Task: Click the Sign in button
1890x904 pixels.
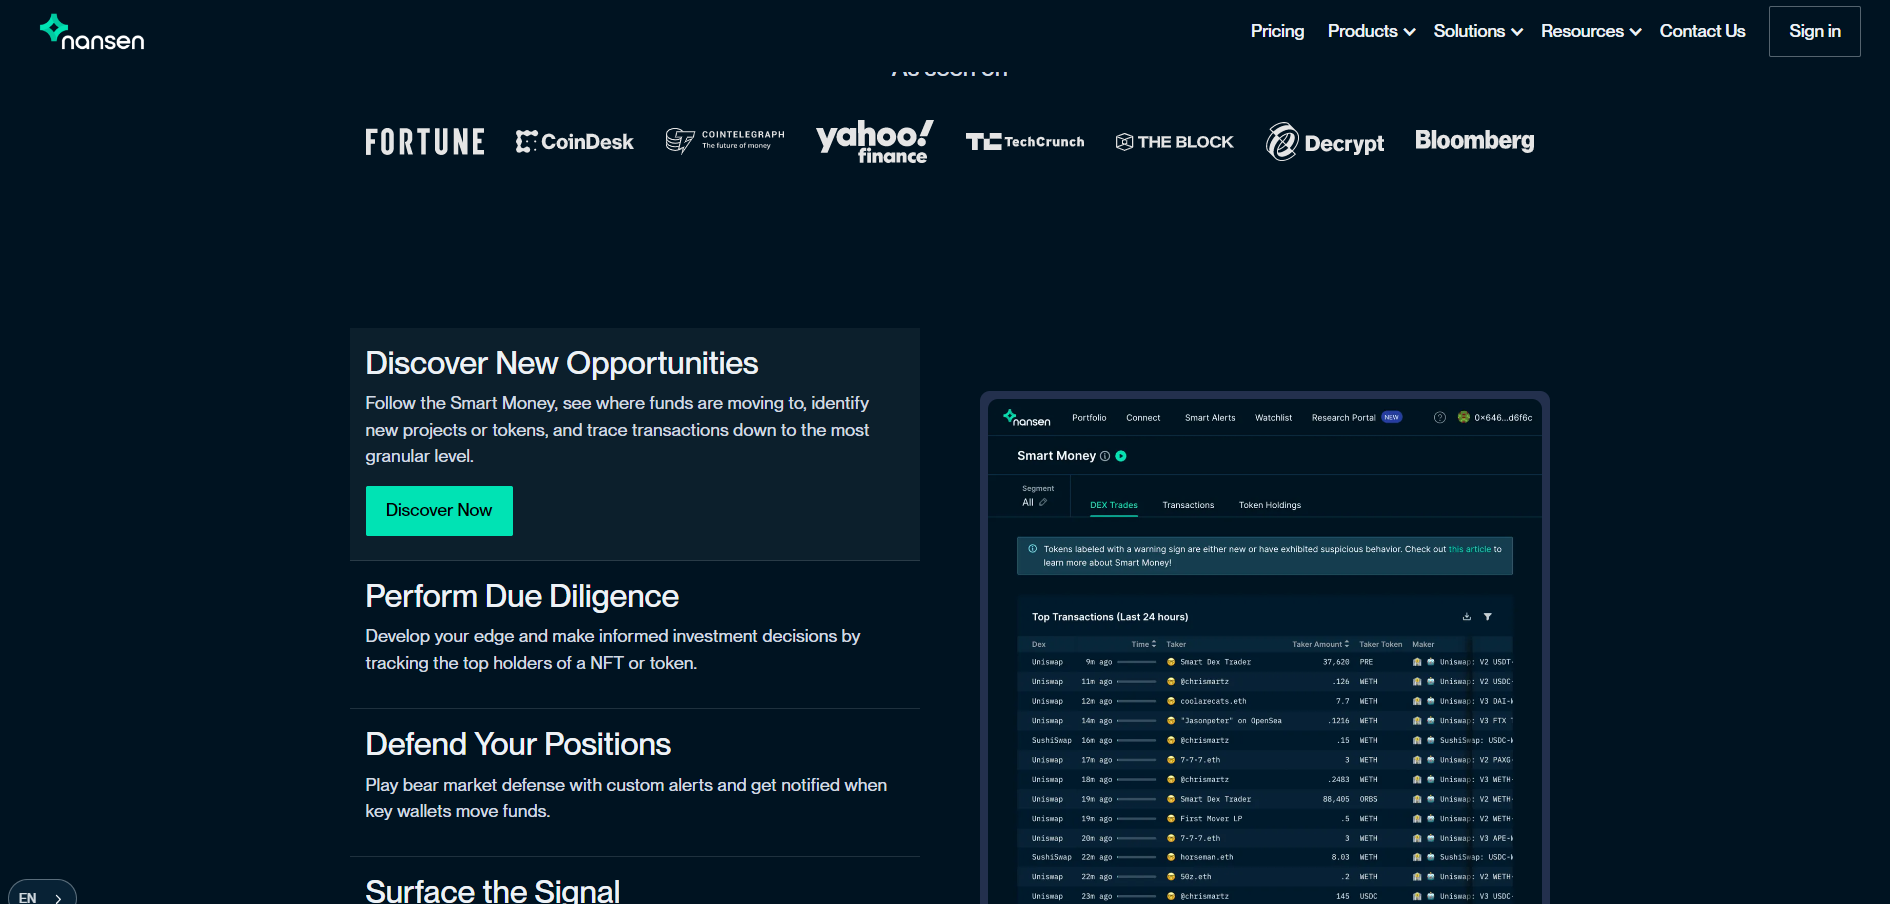Action: tap(1814, 31)
